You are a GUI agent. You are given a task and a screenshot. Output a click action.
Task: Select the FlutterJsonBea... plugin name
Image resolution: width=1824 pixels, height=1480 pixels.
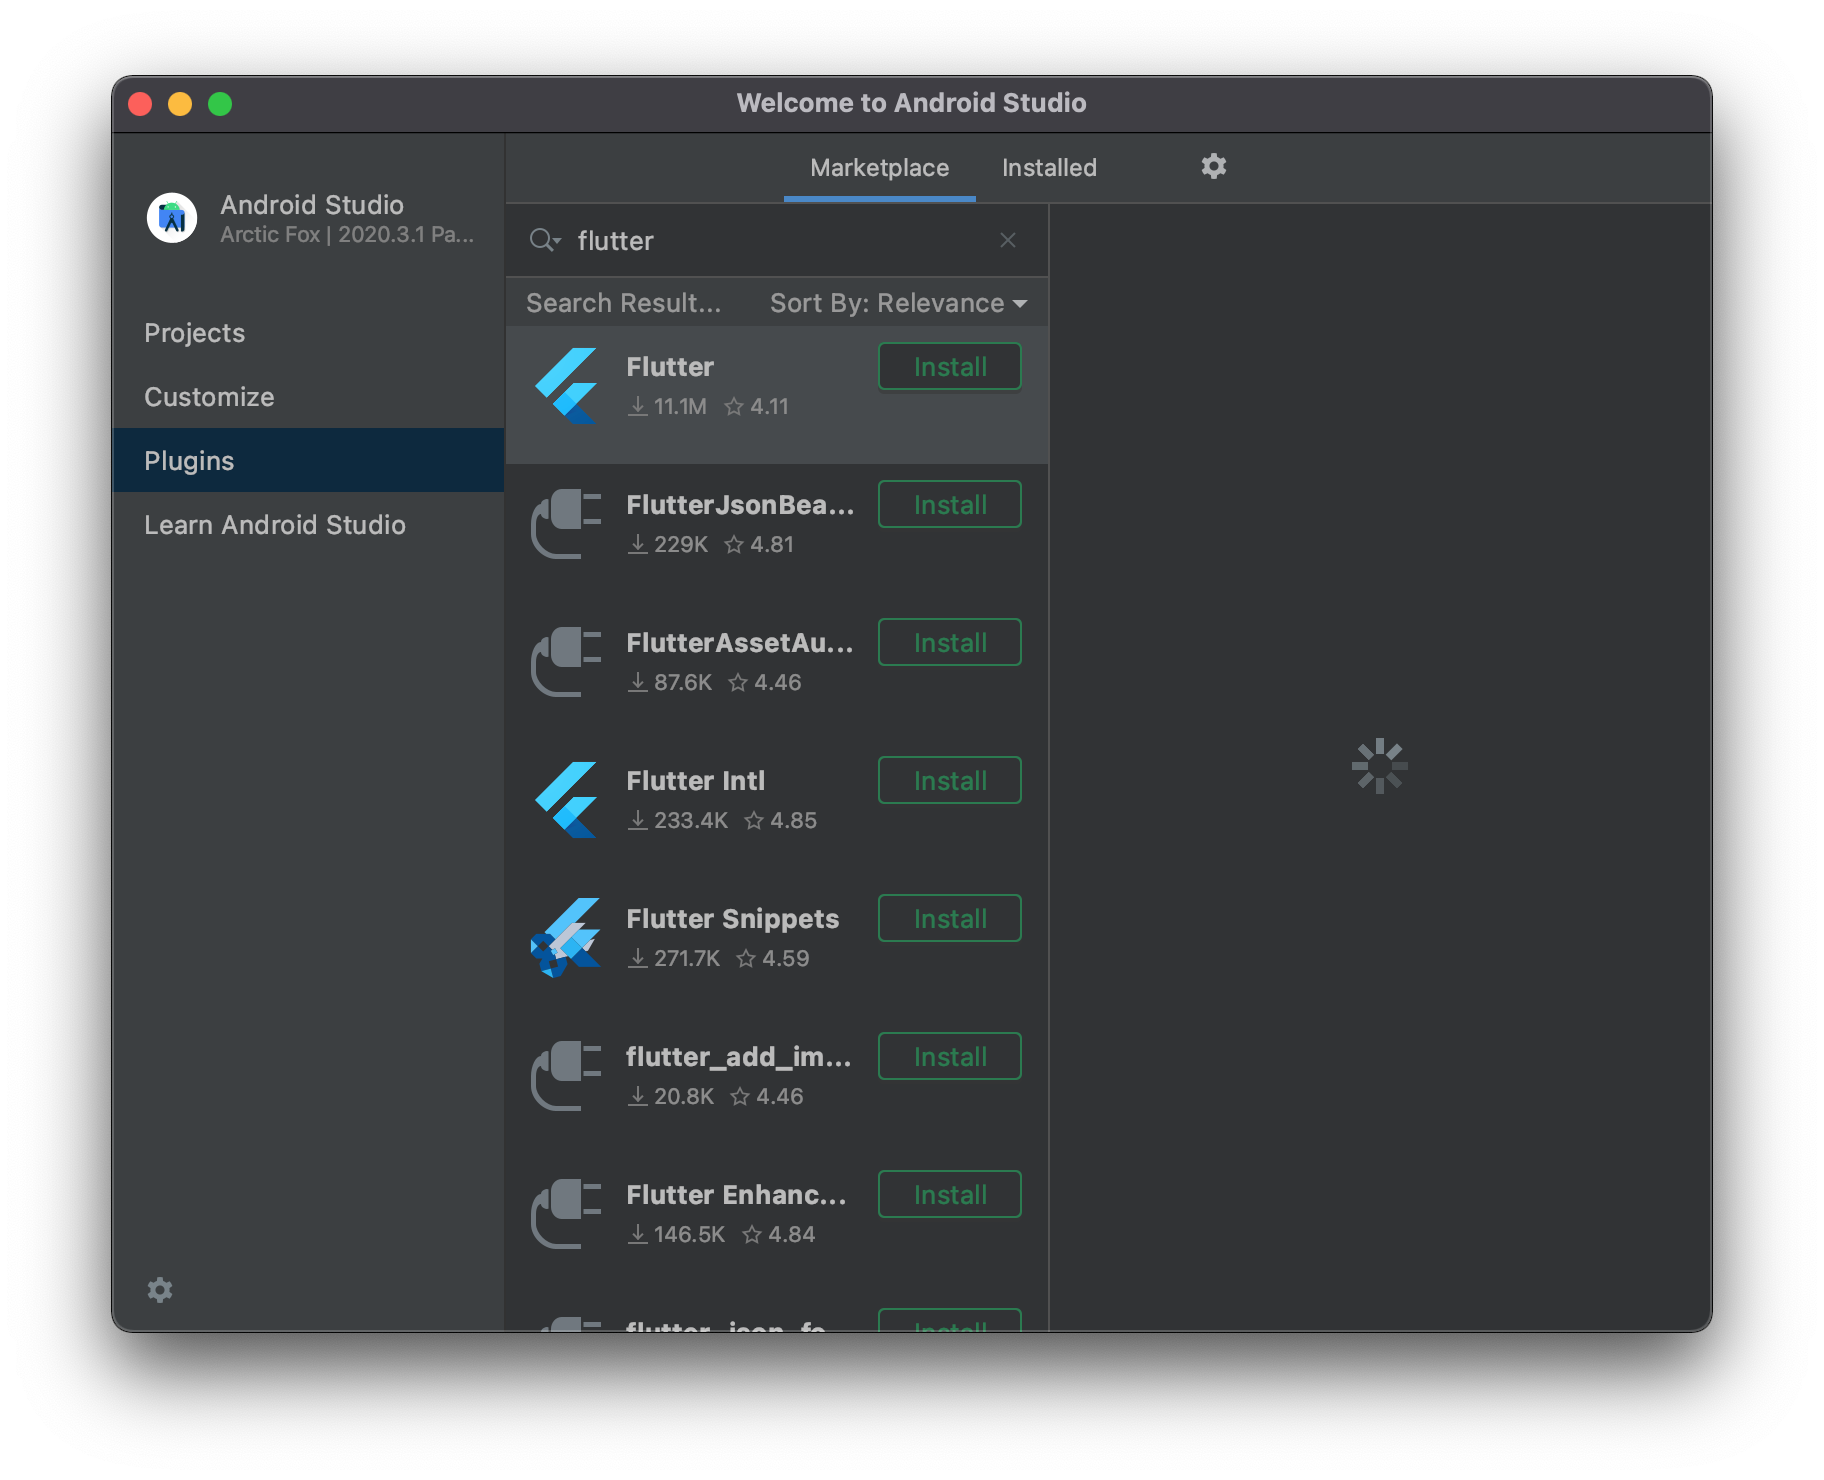tap(740, 505)
